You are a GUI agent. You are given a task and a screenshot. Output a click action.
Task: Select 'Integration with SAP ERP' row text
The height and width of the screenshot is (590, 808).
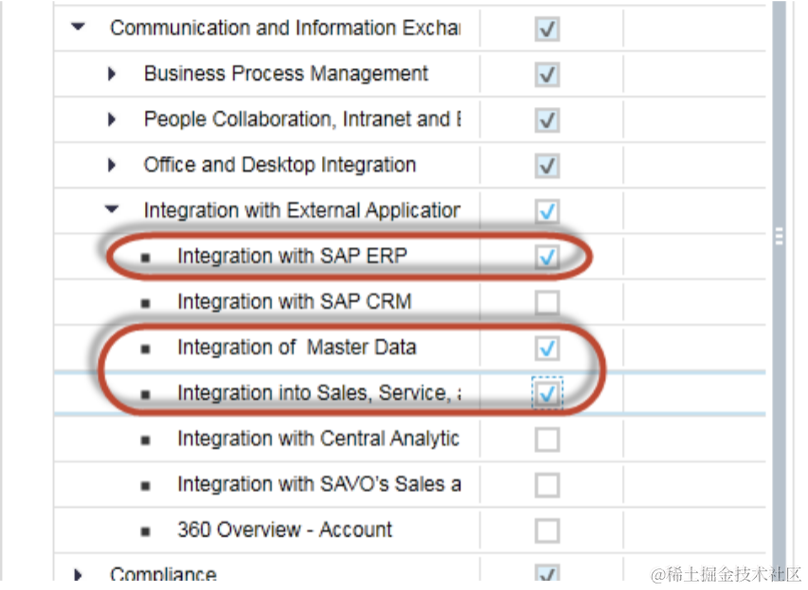tap(292, 256)
